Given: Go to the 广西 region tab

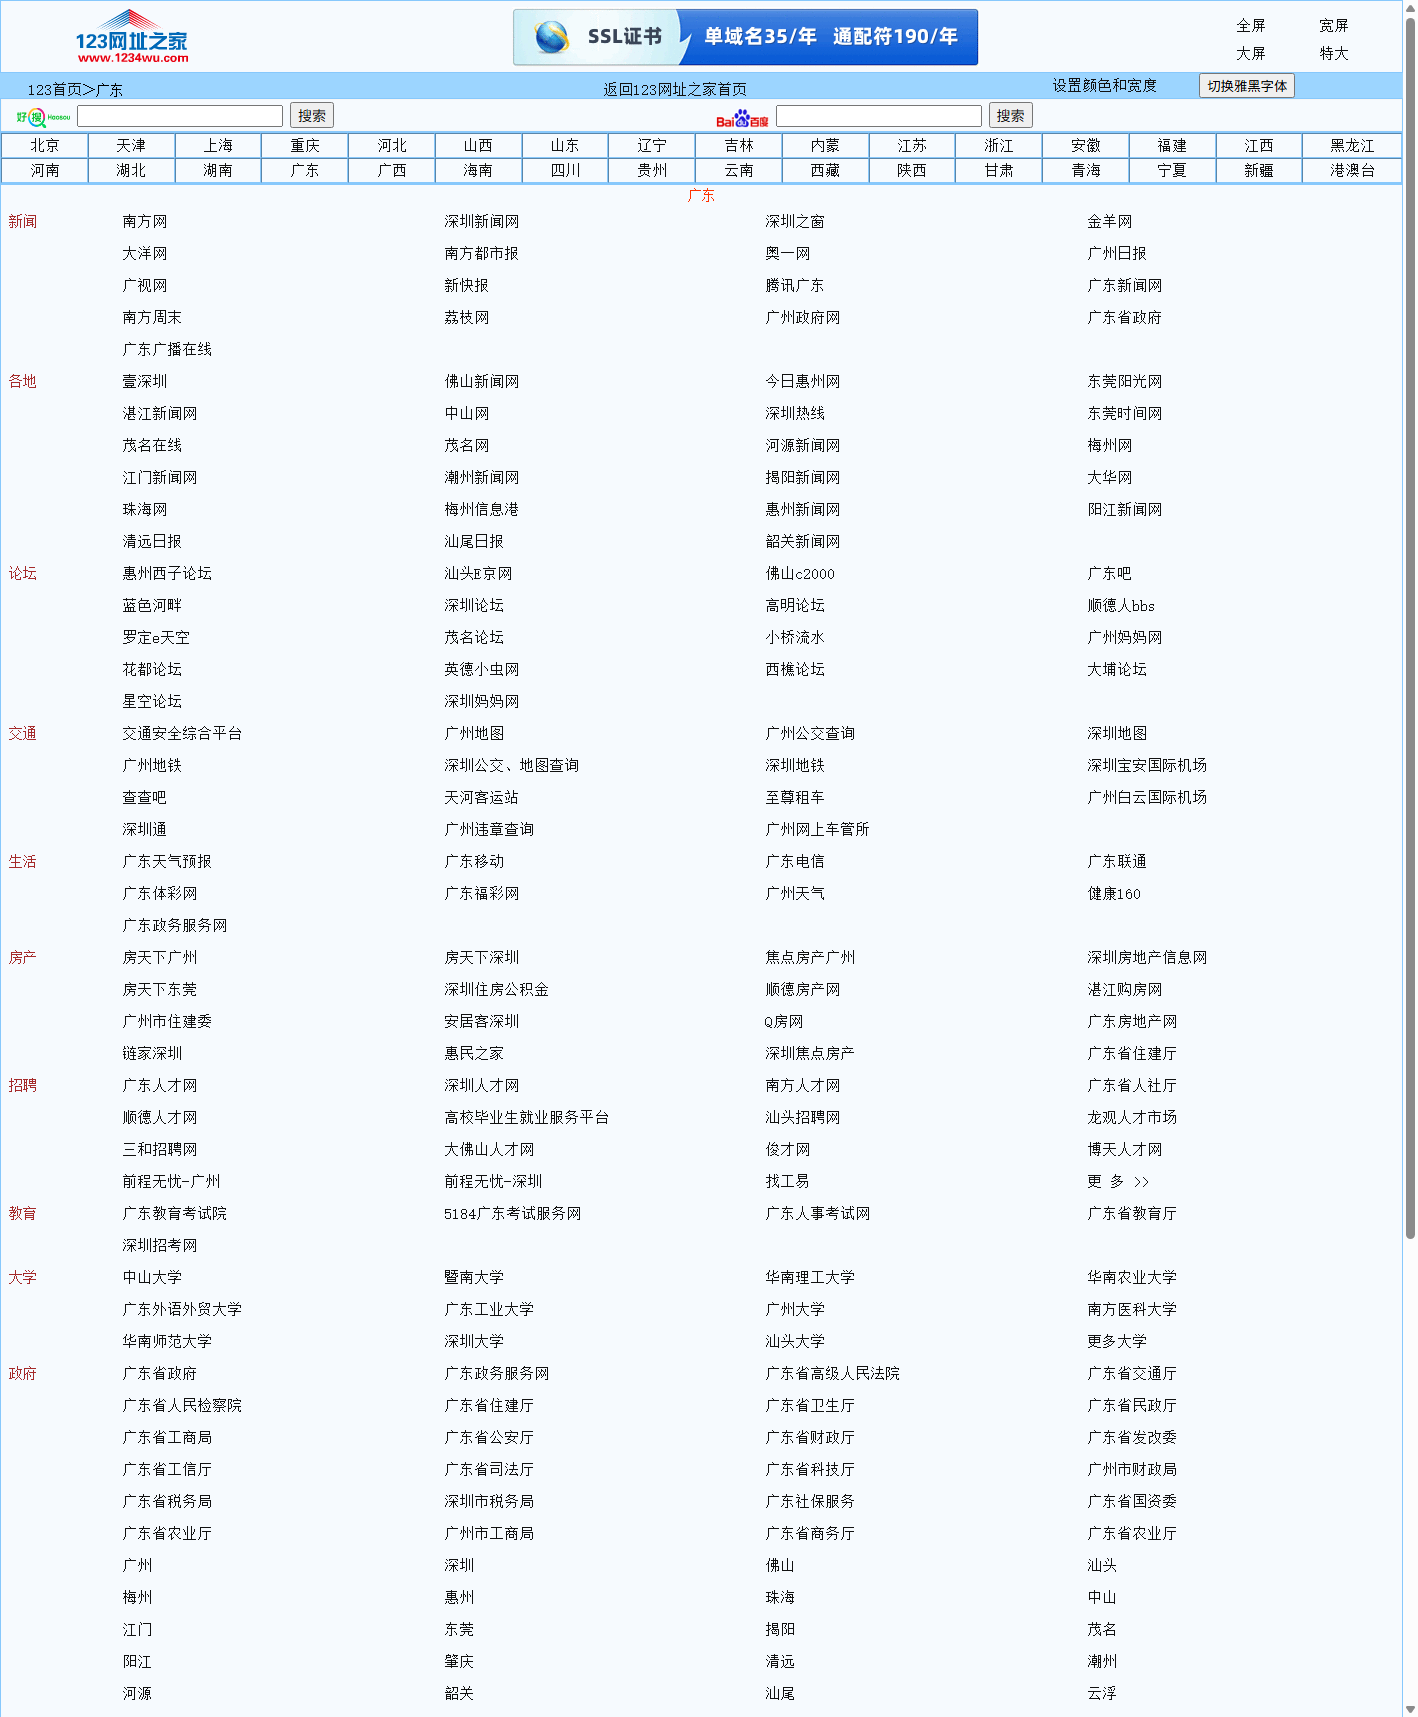Looking at the screenshot, I should [x=392, y=171].
